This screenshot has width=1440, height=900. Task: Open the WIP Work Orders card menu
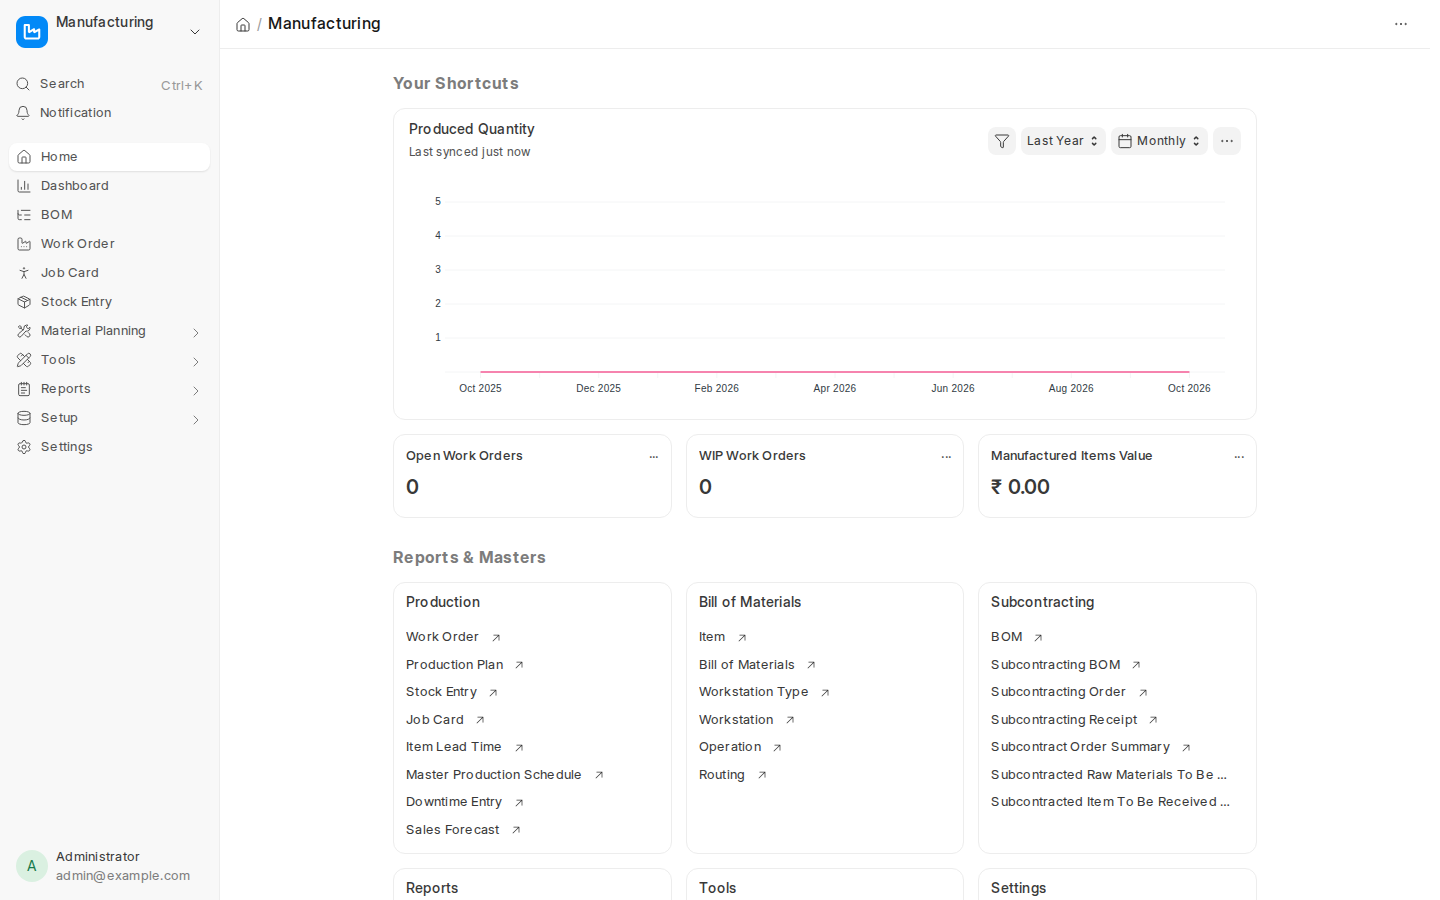[946, 457]
